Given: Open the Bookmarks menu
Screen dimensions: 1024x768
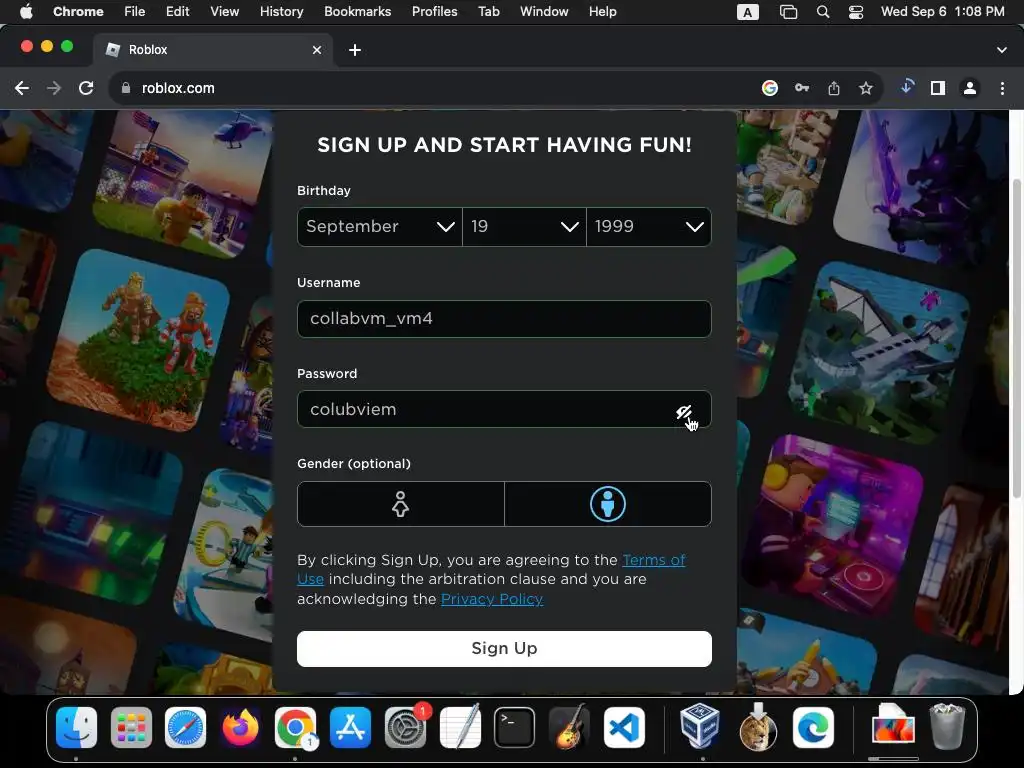Looking at the screenshot, I should click(357, 12).
